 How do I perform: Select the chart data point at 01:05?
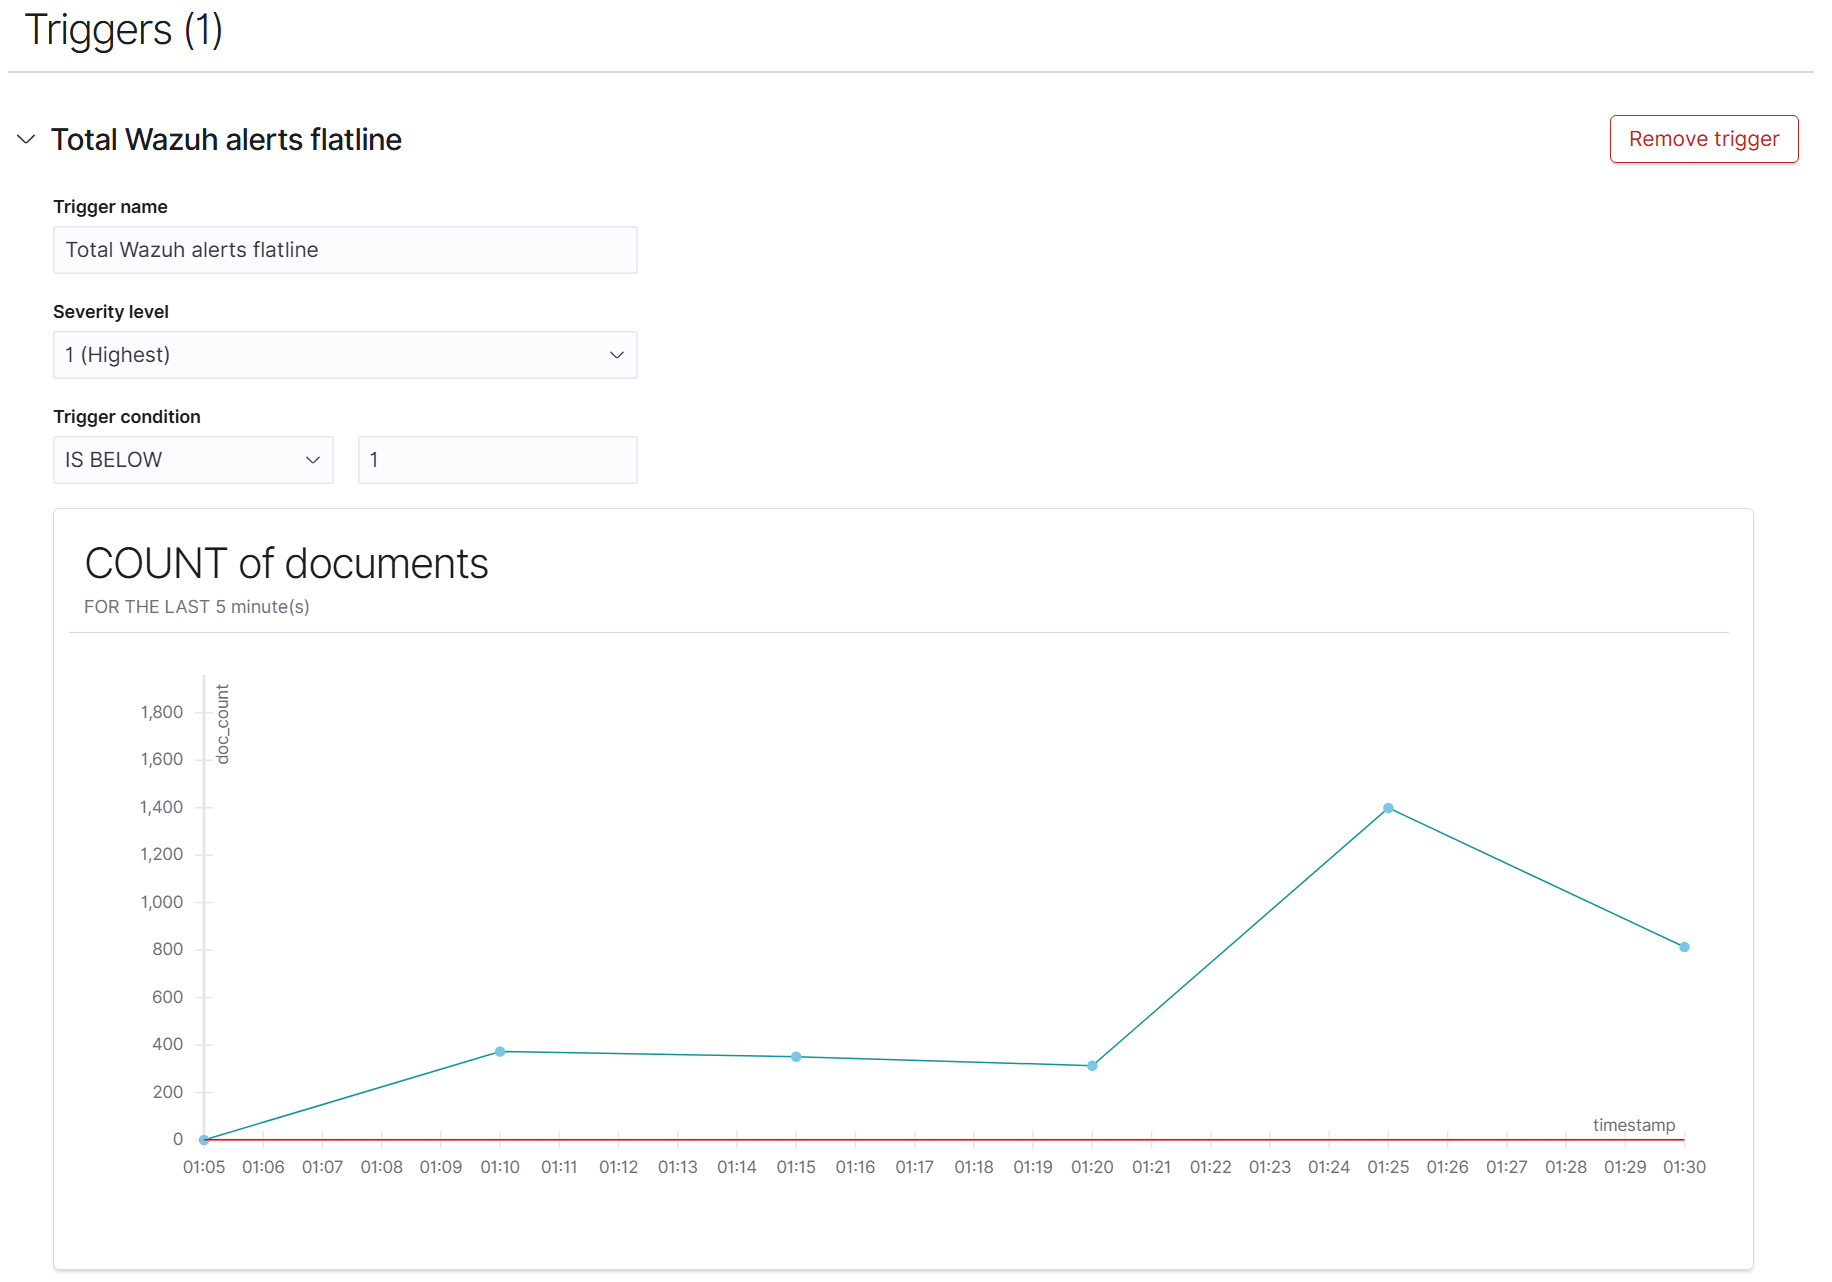click(x=204, y=1139)
